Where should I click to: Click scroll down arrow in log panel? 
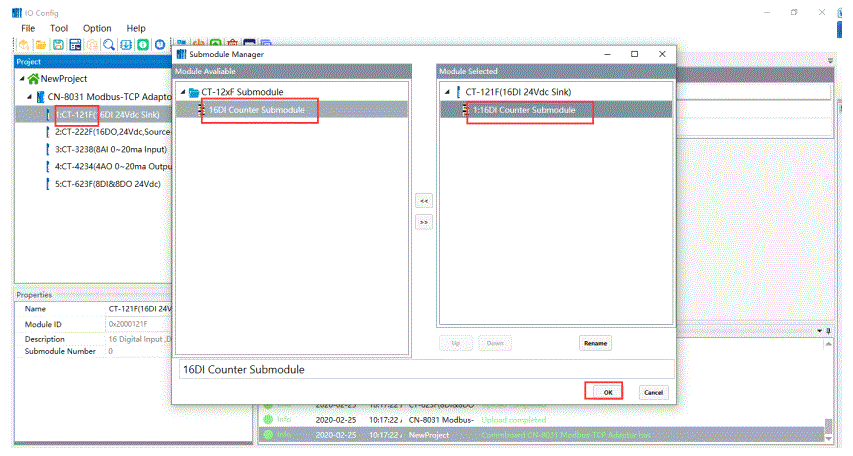tap(829, 439)
